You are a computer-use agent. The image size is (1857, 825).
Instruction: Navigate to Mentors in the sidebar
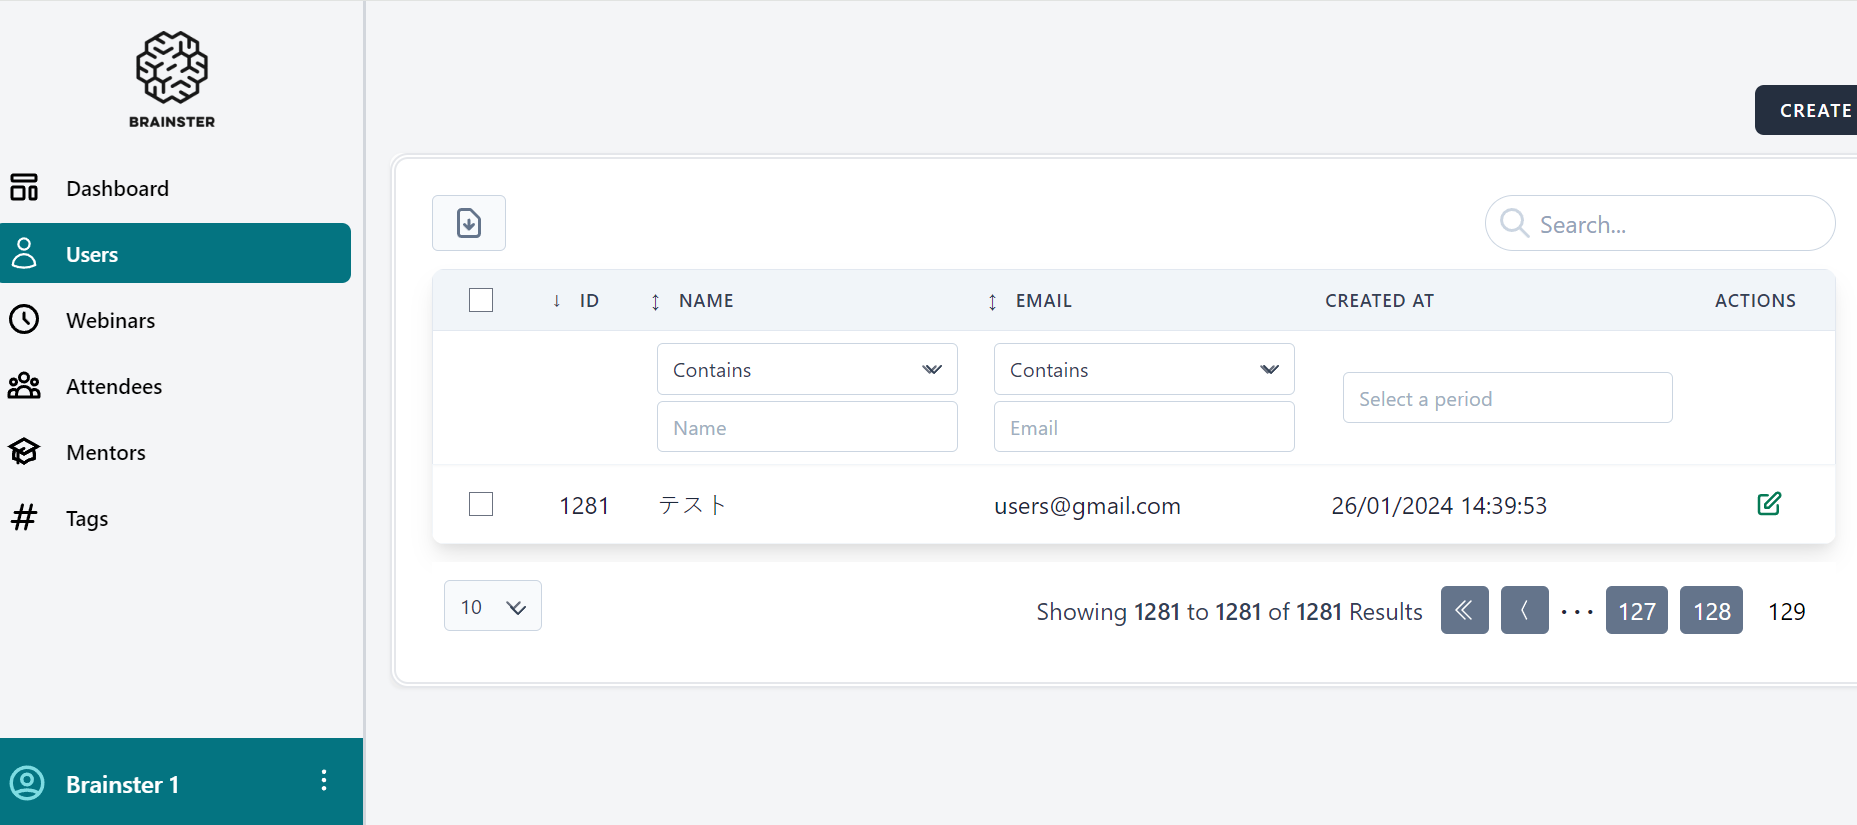[105, 452]
